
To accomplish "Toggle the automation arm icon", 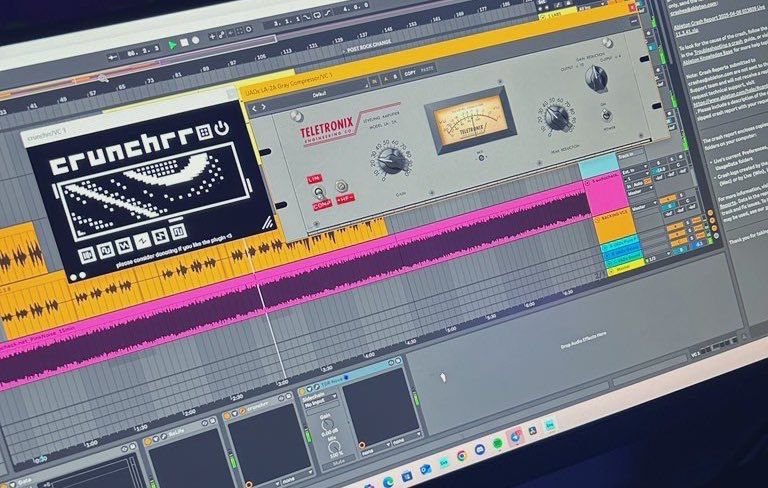I will [222, 34].
